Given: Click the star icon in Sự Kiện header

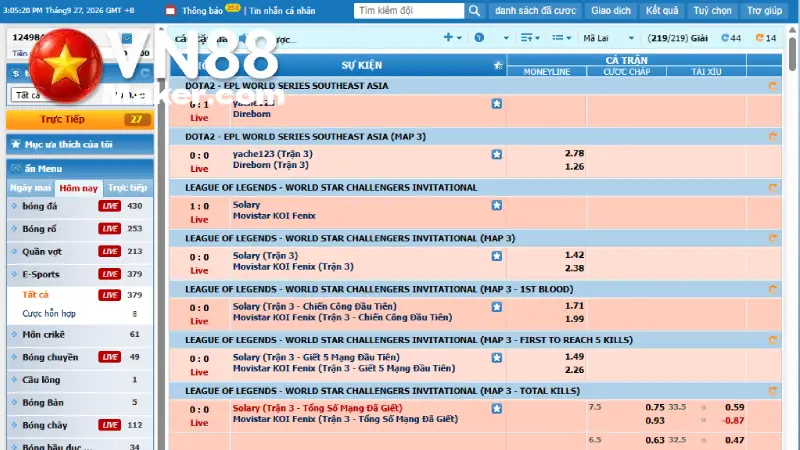Looking at the screenshot, I should (x=498, y=65).
